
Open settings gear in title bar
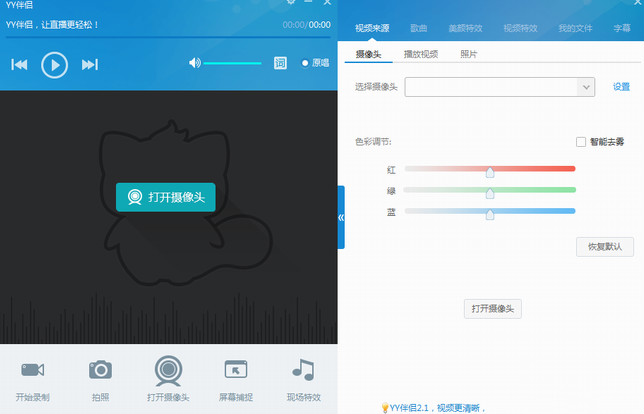(x=291, y=2)
